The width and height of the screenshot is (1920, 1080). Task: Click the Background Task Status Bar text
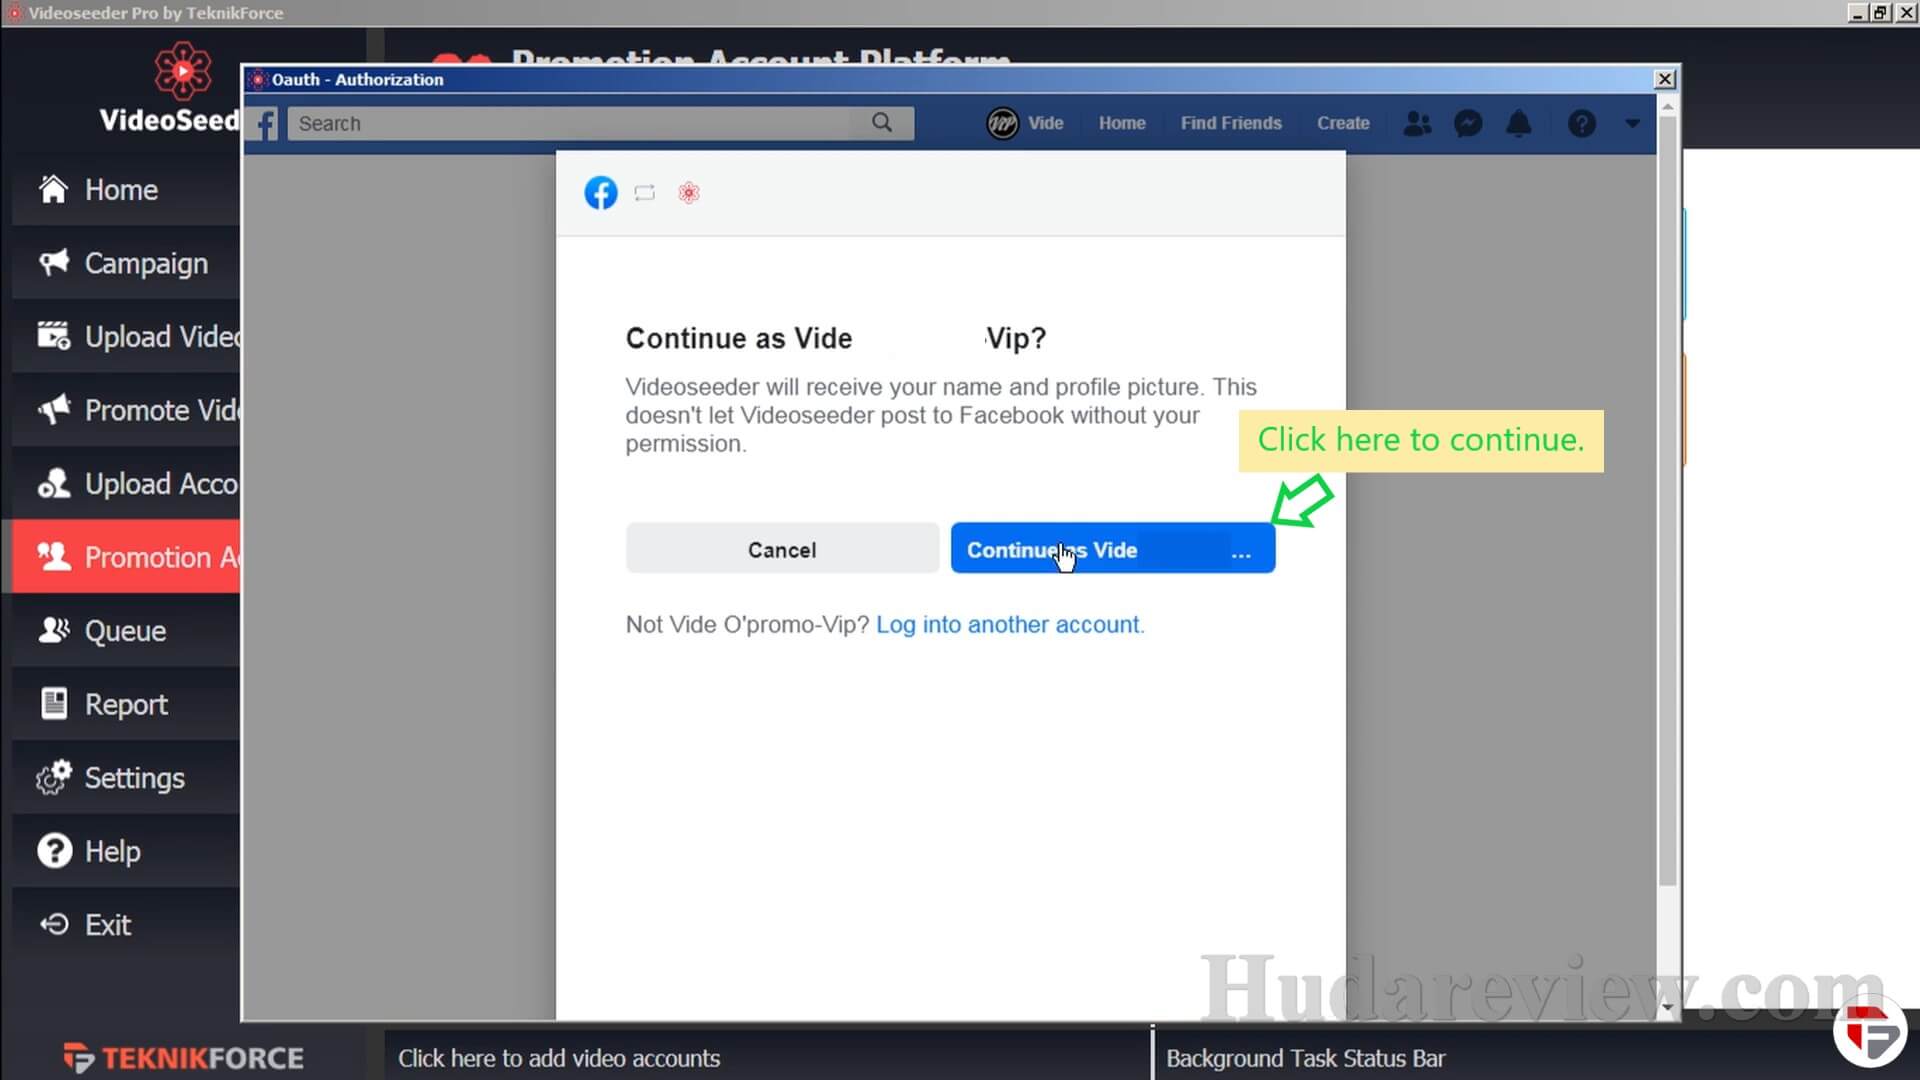(1305, 1058)
